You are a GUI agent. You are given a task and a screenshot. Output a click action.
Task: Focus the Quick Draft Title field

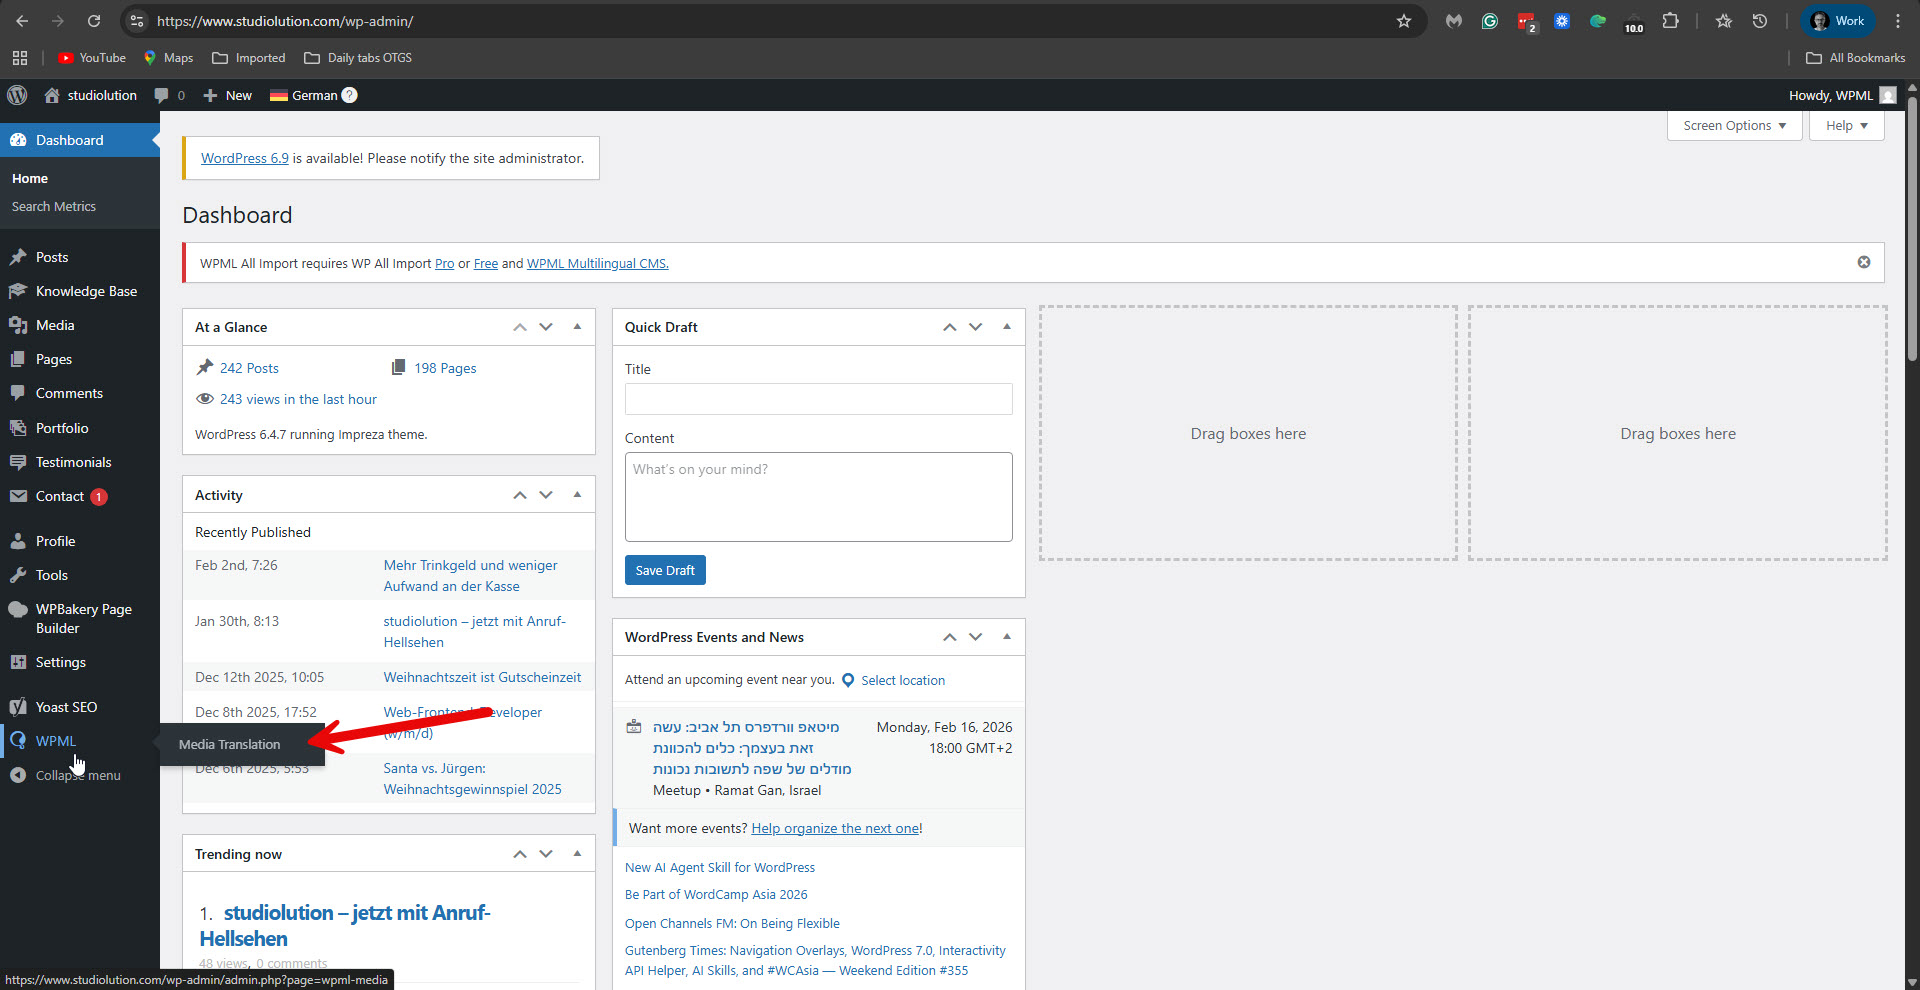[x=818, y=399]
